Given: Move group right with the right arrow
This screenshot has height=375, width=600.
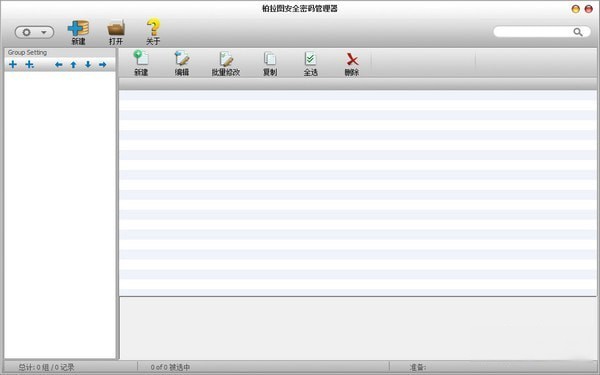Looking at the screenshot, I should pyautogui.click(x=103, y=64).
